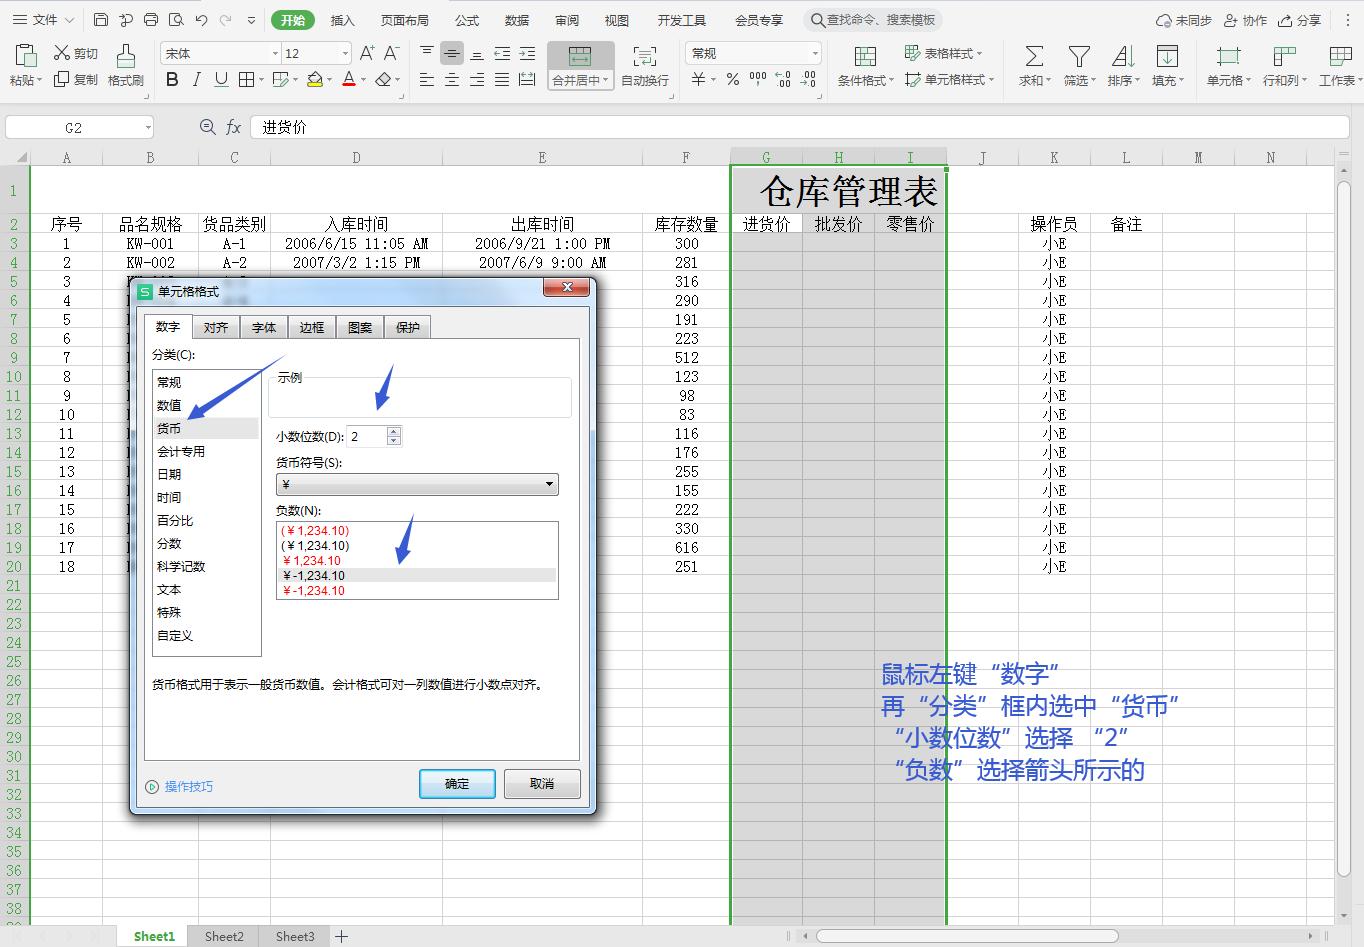Open the 插入 ribbon tab
Screen dimensions: 1364x947
tap(341, 19)
